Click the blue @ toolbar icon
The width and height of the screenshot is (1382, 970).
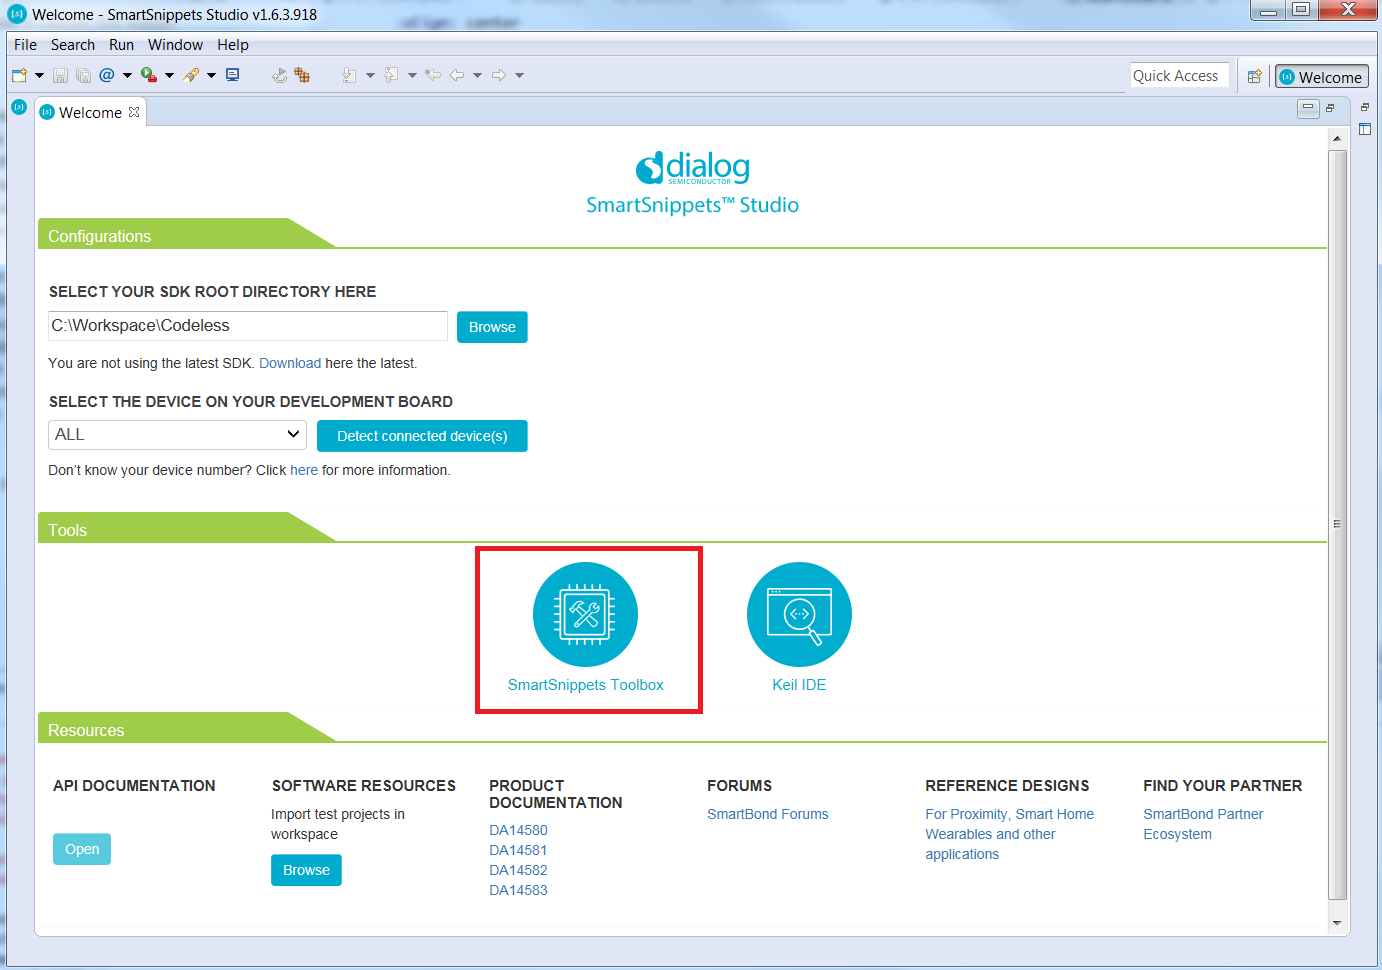coord(107,75)
